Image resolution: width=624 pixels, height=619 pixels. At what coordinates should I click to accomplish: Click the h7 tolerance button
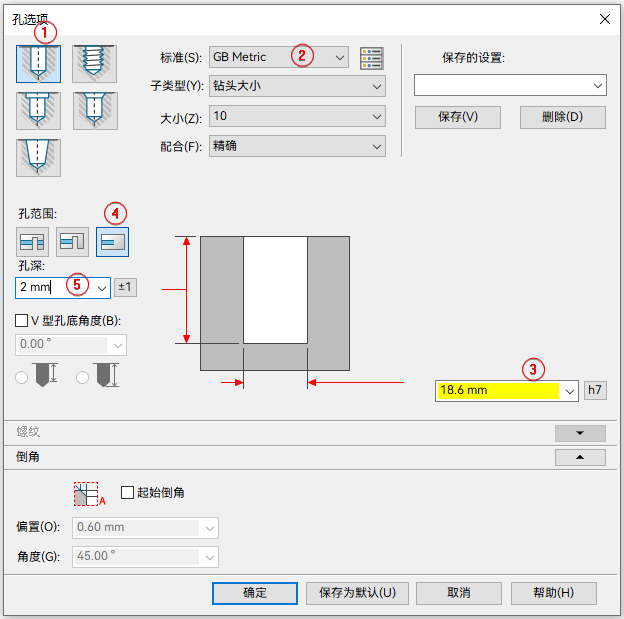(595, 390)
